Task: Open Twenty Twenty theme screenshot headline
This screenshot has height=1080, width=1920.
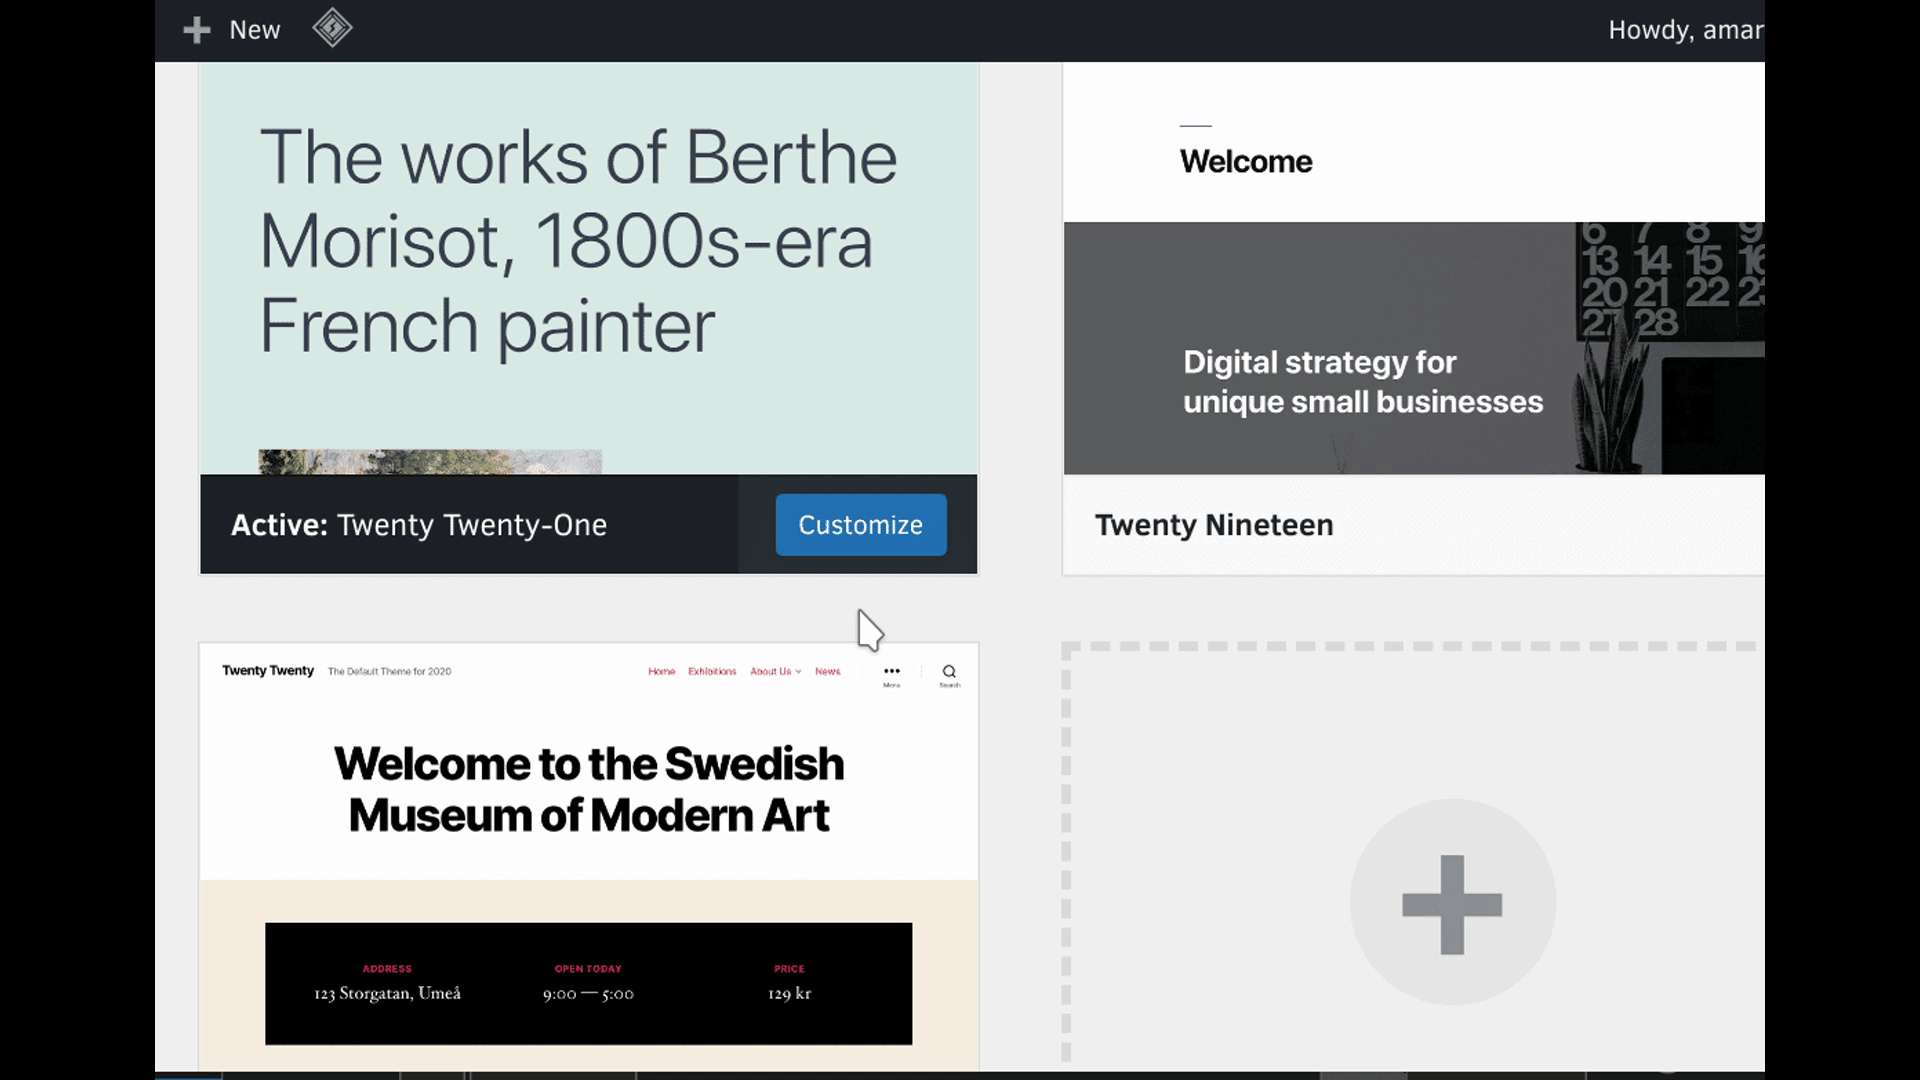Action: click(x=588, y=789)
